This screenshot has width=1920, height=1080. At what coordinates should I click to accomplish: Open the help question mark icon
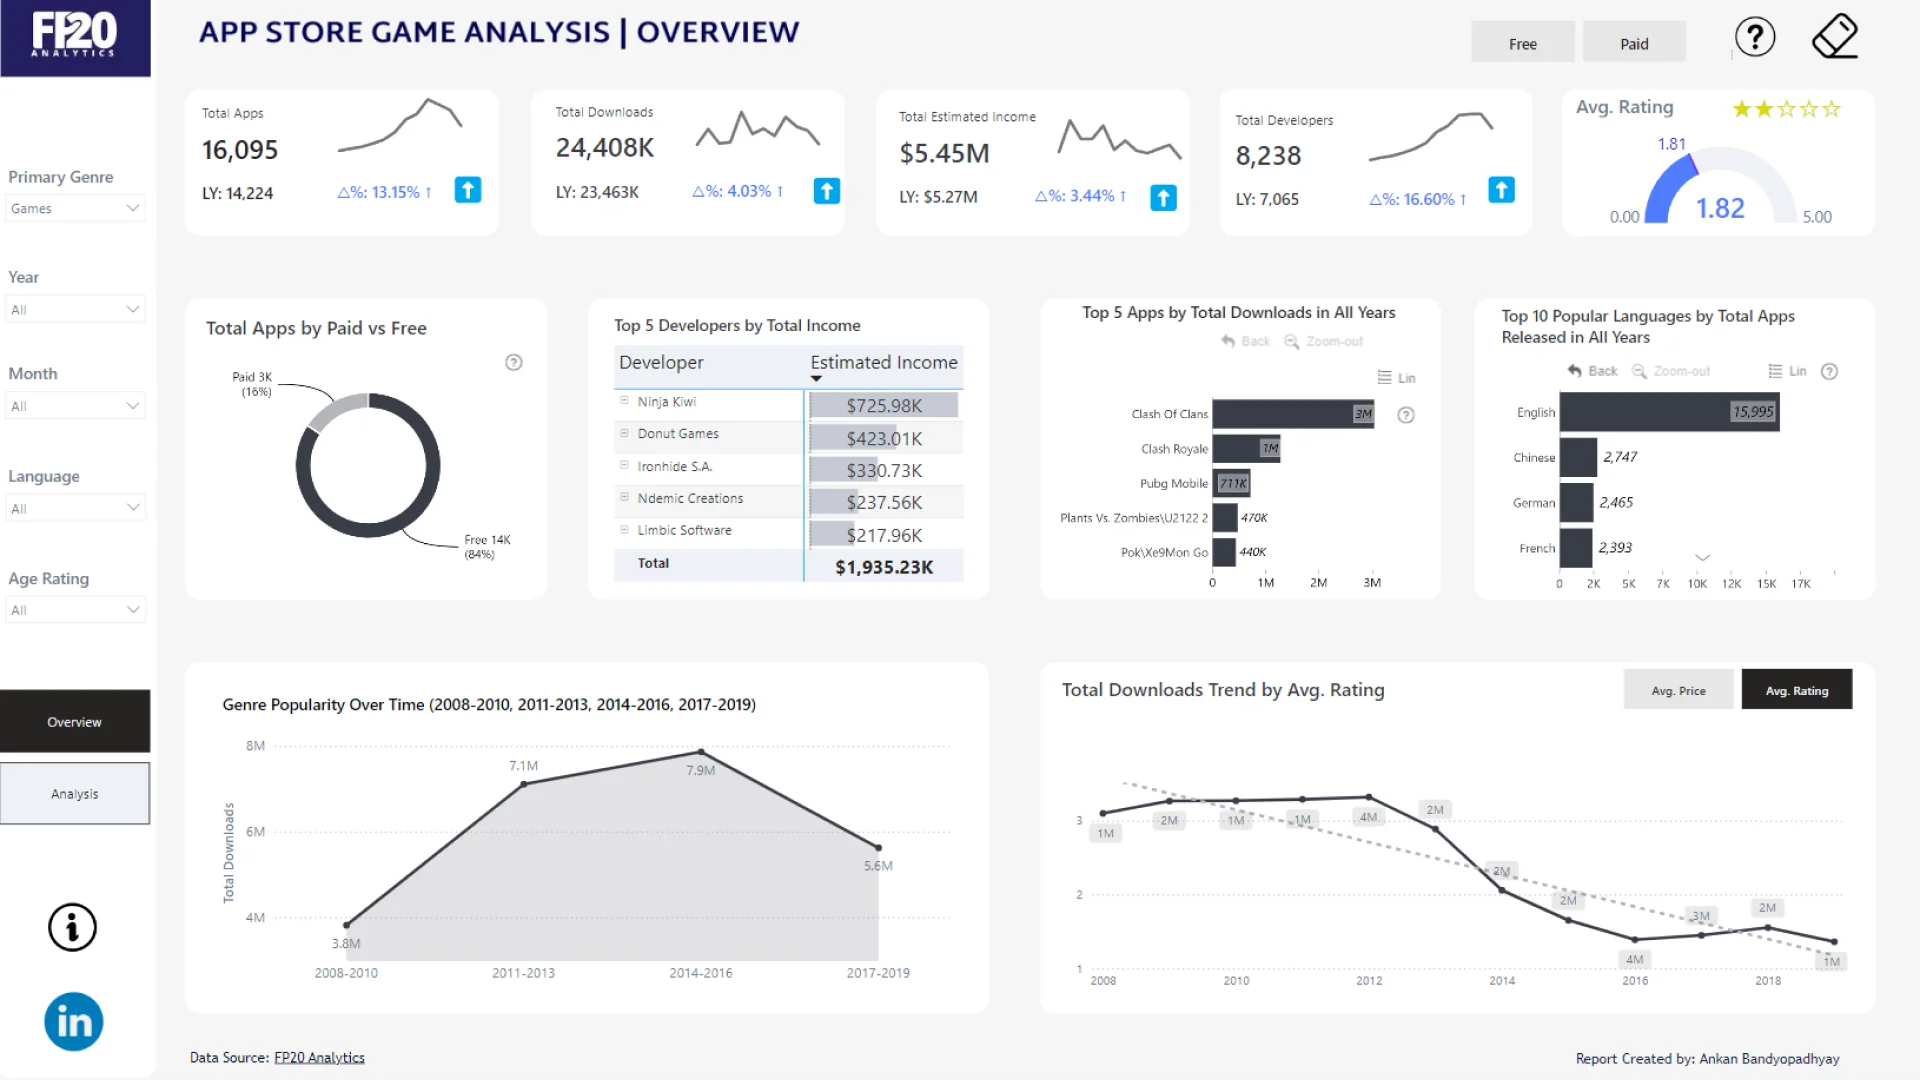[1755, 37]
